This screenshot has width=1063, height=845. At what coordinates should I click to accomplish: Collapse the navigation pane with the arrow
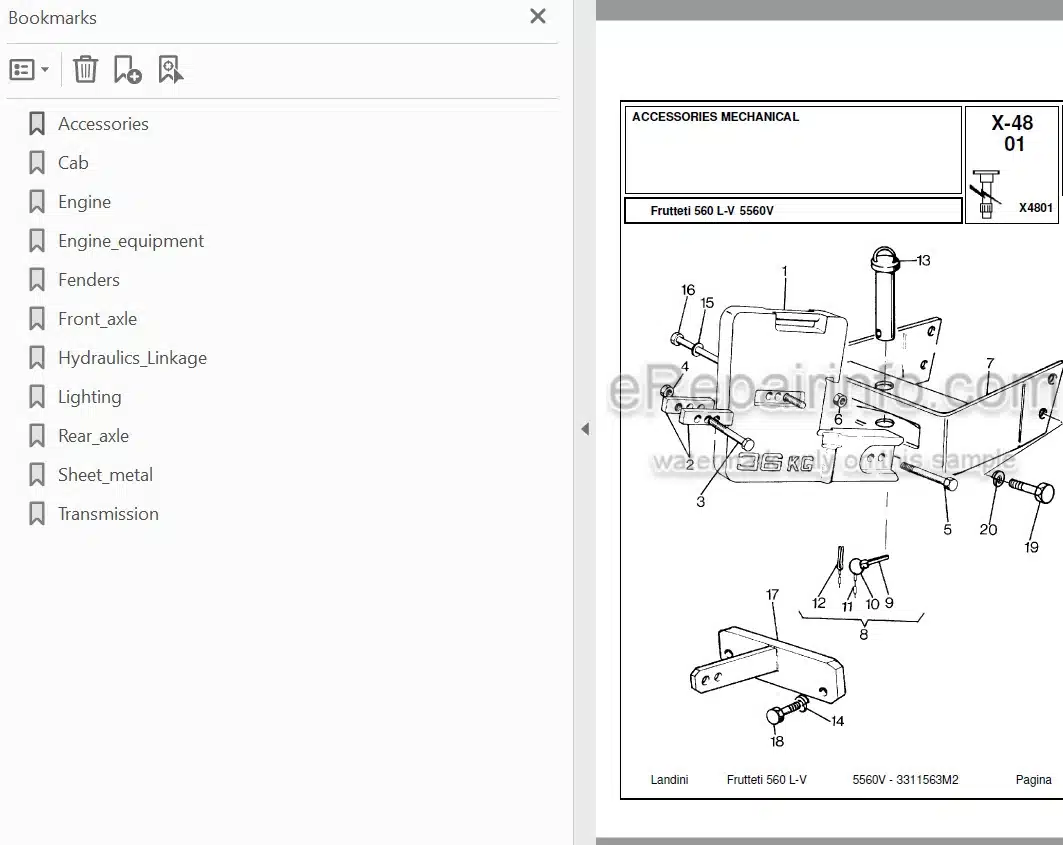click(585, 429)
